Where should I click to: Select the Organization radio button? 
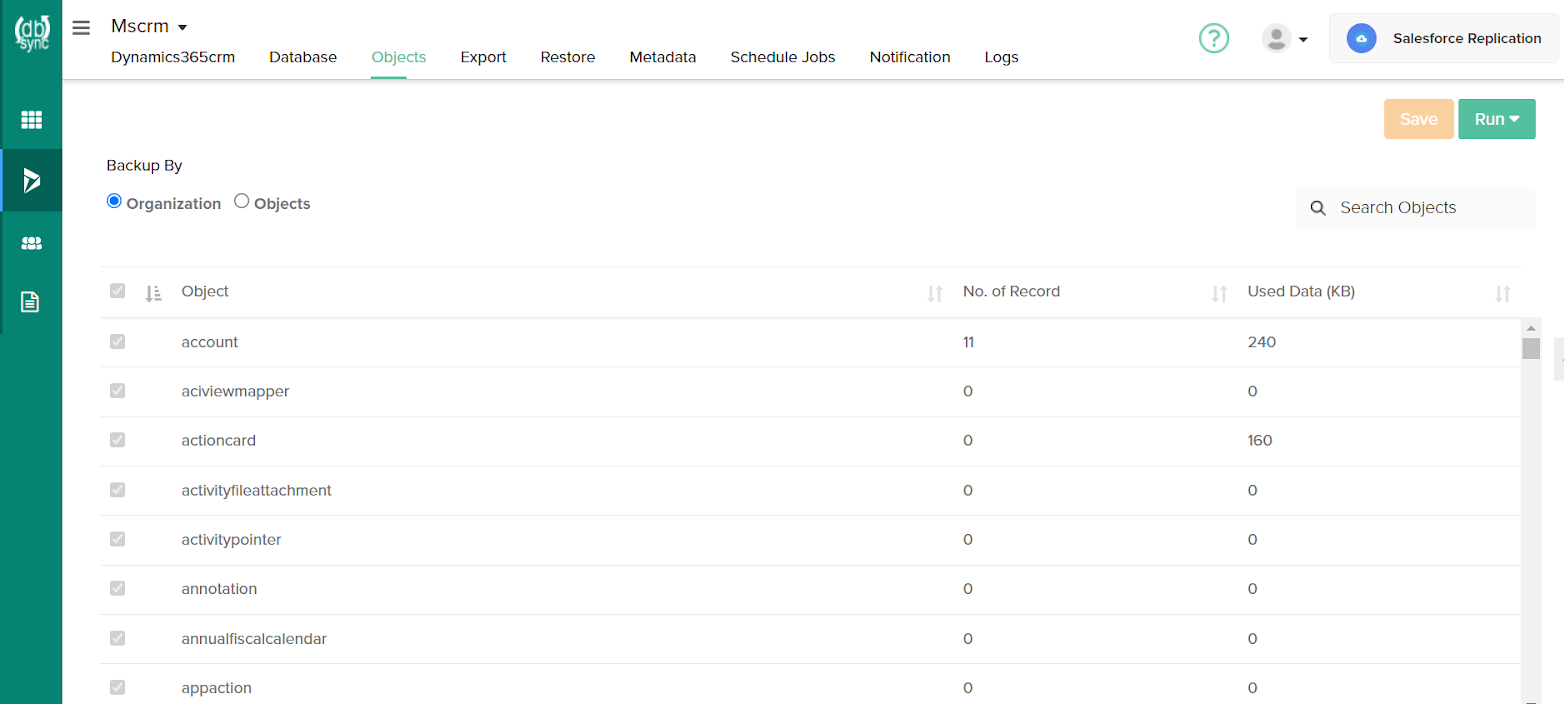pos(114,201)
